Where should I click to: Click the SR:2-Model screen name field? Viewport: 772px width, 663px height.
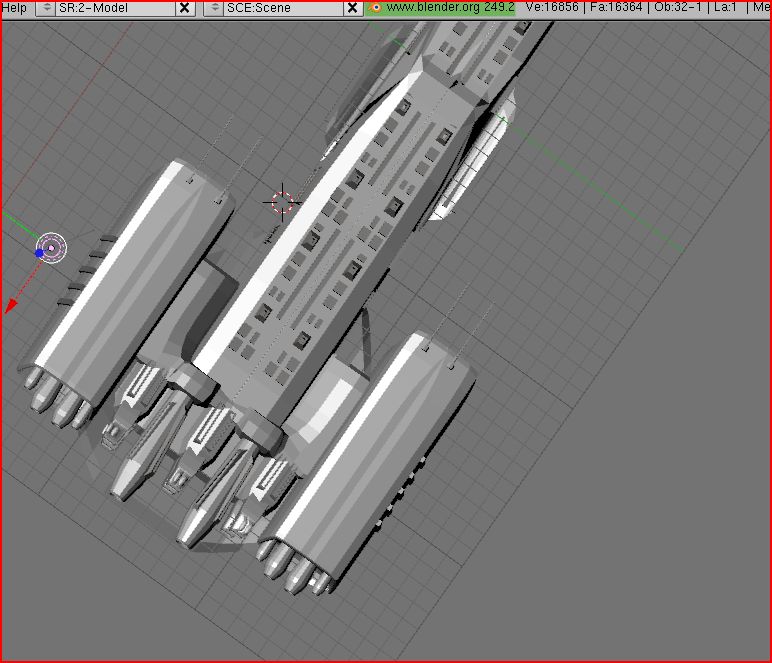point(112,8)
